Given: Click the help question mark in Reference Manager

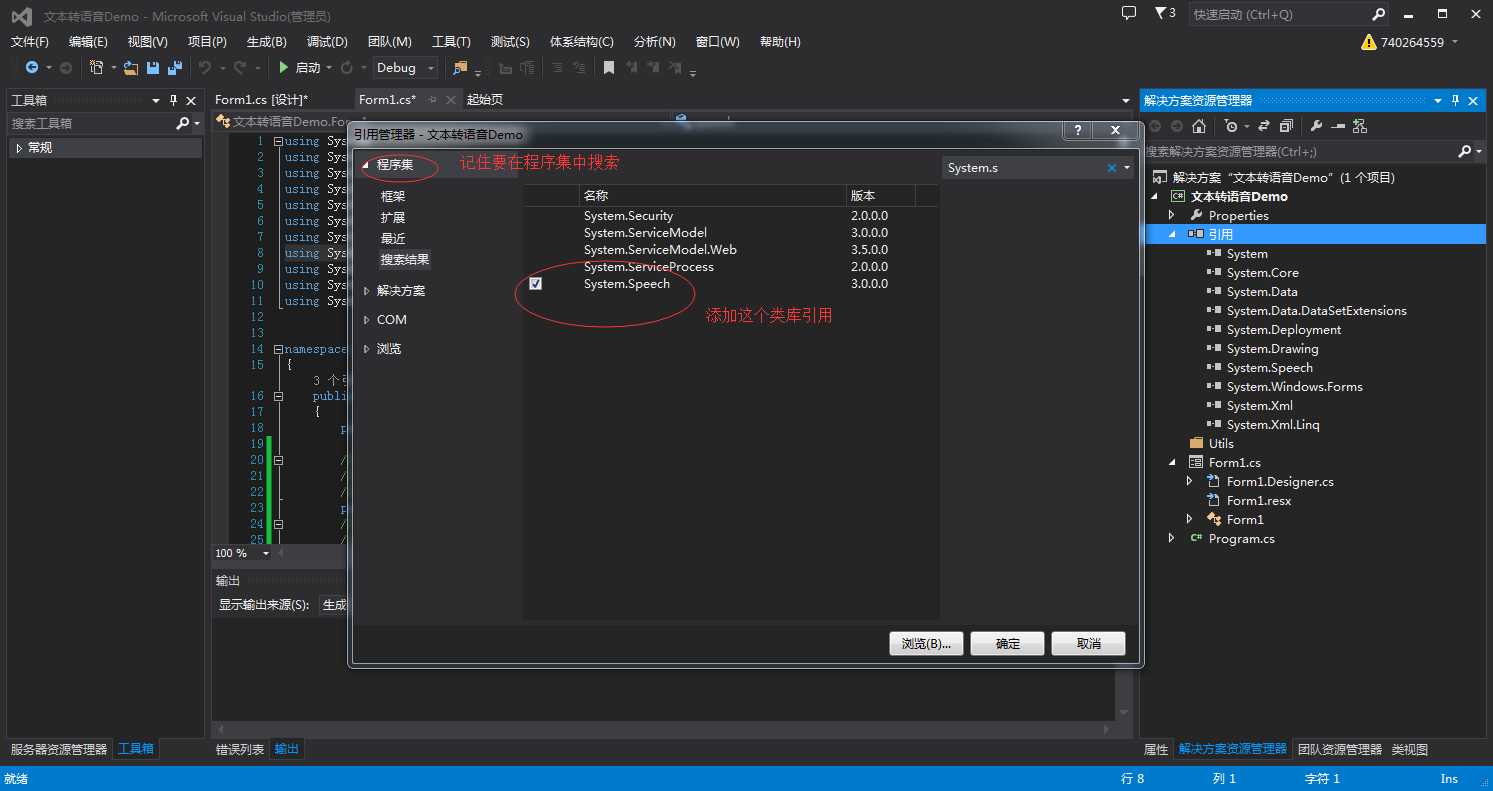Looking at the screenshot, I should click(1077, 131).
